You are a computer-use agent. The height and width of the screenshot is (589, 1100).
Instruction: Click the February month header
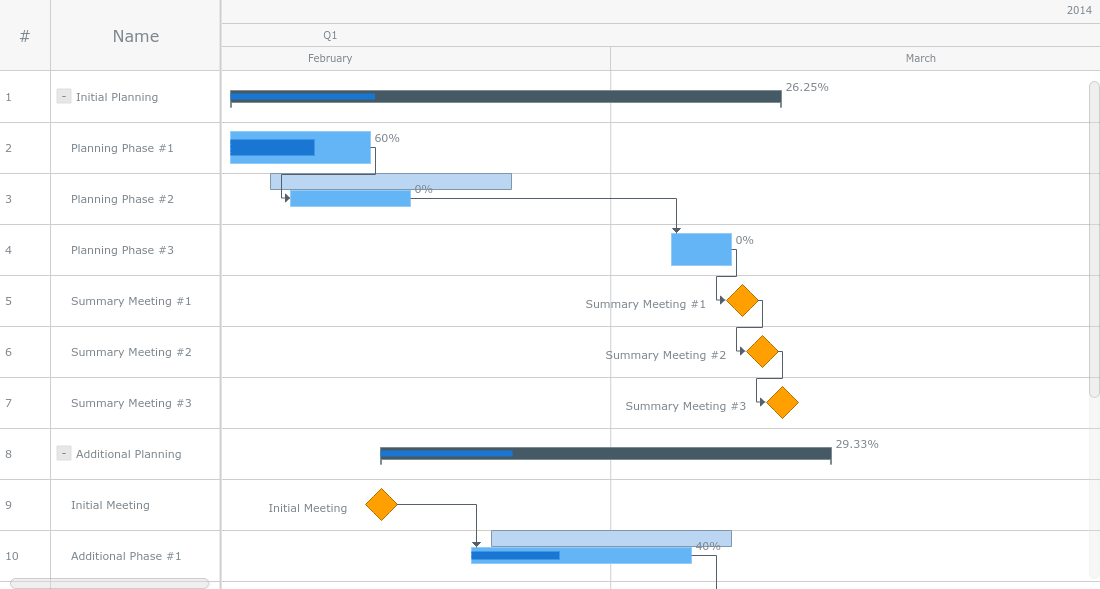click(330, 58)
